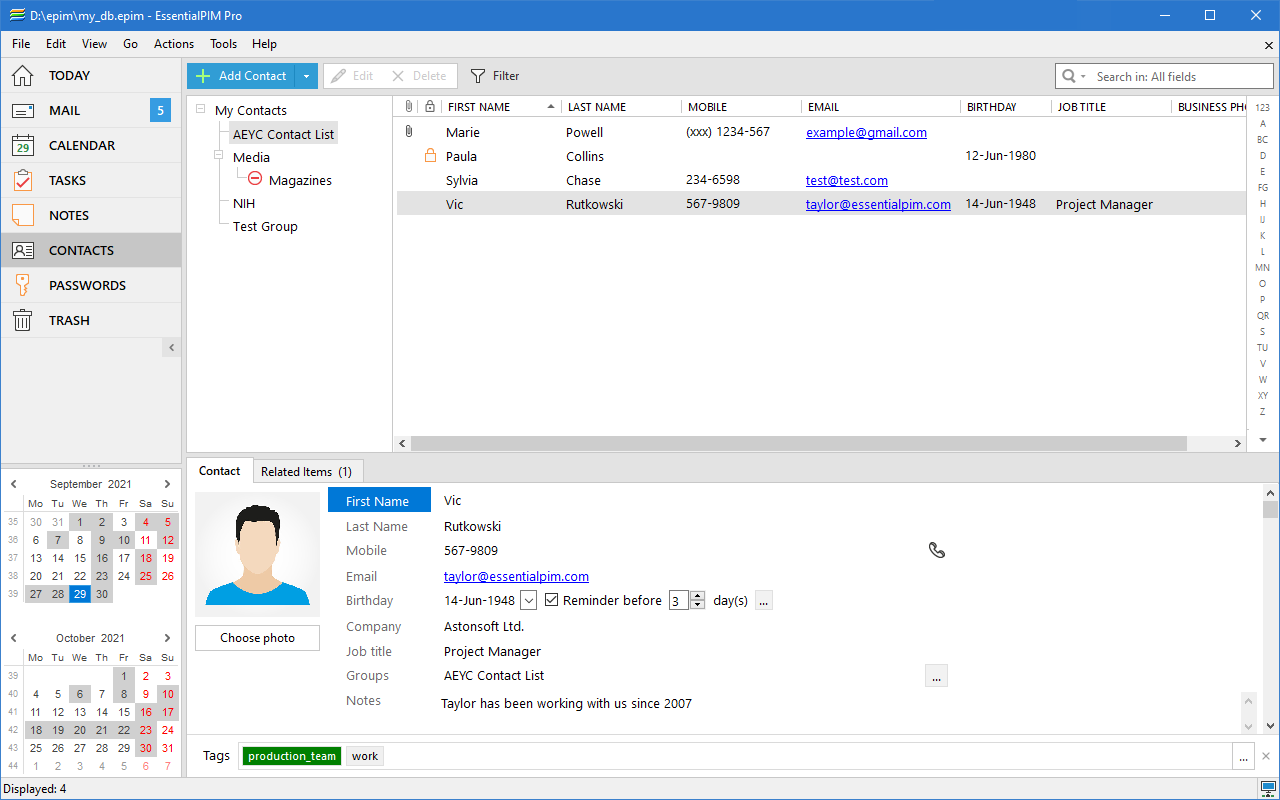Open the Passwords key icon
The width and height of the screenshot is (1280, 800).
click(23, 286)
